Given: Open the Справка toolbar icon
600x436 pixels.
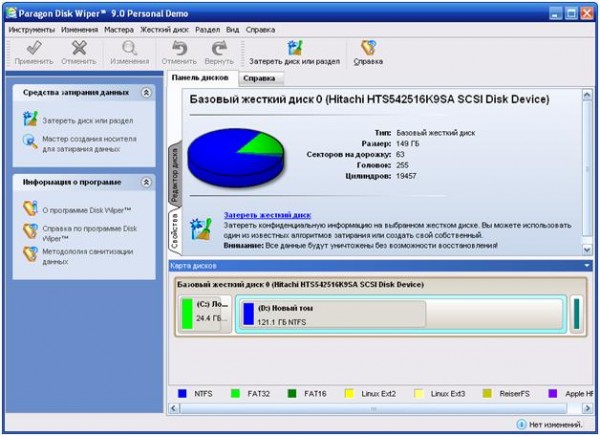Looking at the screenshot, I should coord(368,48).
